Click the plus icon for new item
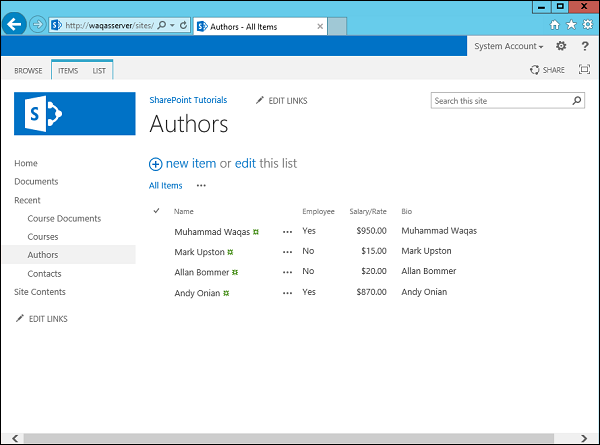 click(x=155, y=164)
